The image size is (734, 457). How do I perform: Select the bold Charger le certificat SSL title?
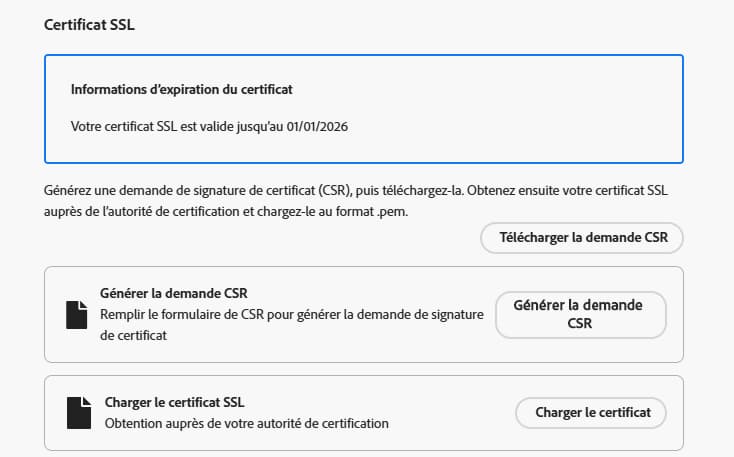pos(175,403)
